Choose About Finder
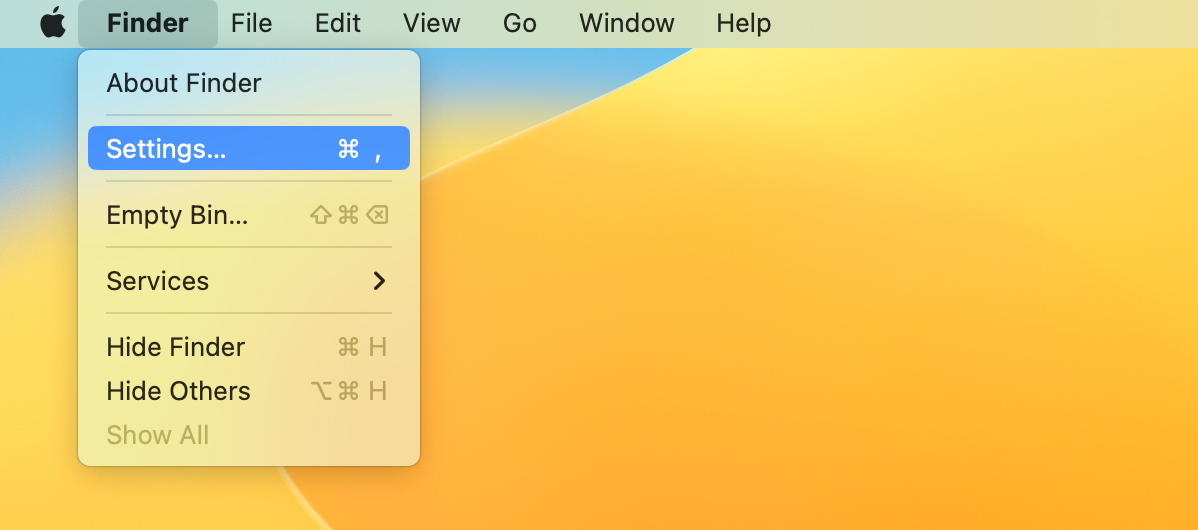 [x=249, y=82]
